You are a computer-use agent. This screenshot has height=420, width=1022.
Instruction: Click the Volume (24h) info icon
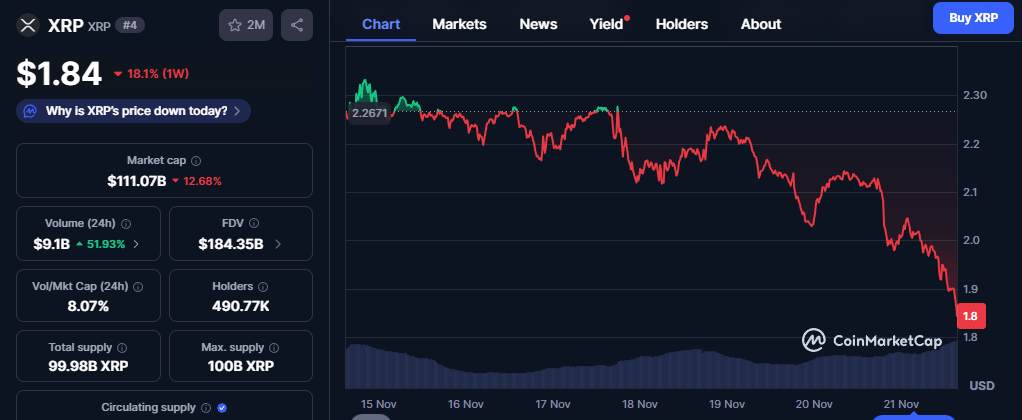[x=126, y=224]
